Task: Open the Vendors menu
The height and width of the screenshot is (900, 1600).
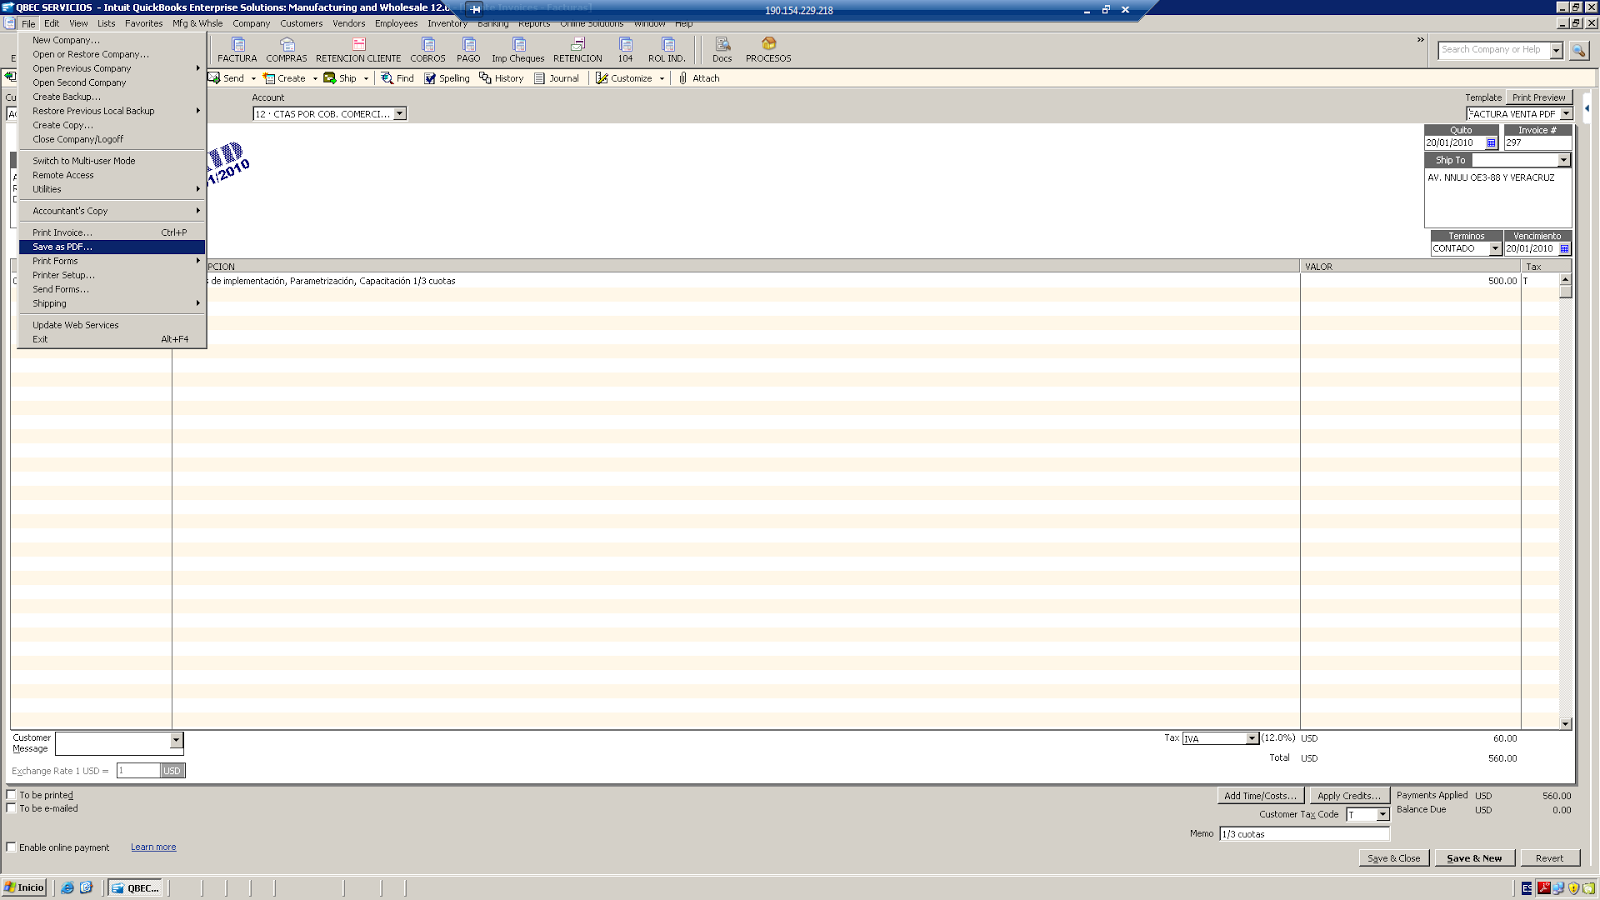Action: [x=349, y=23]
